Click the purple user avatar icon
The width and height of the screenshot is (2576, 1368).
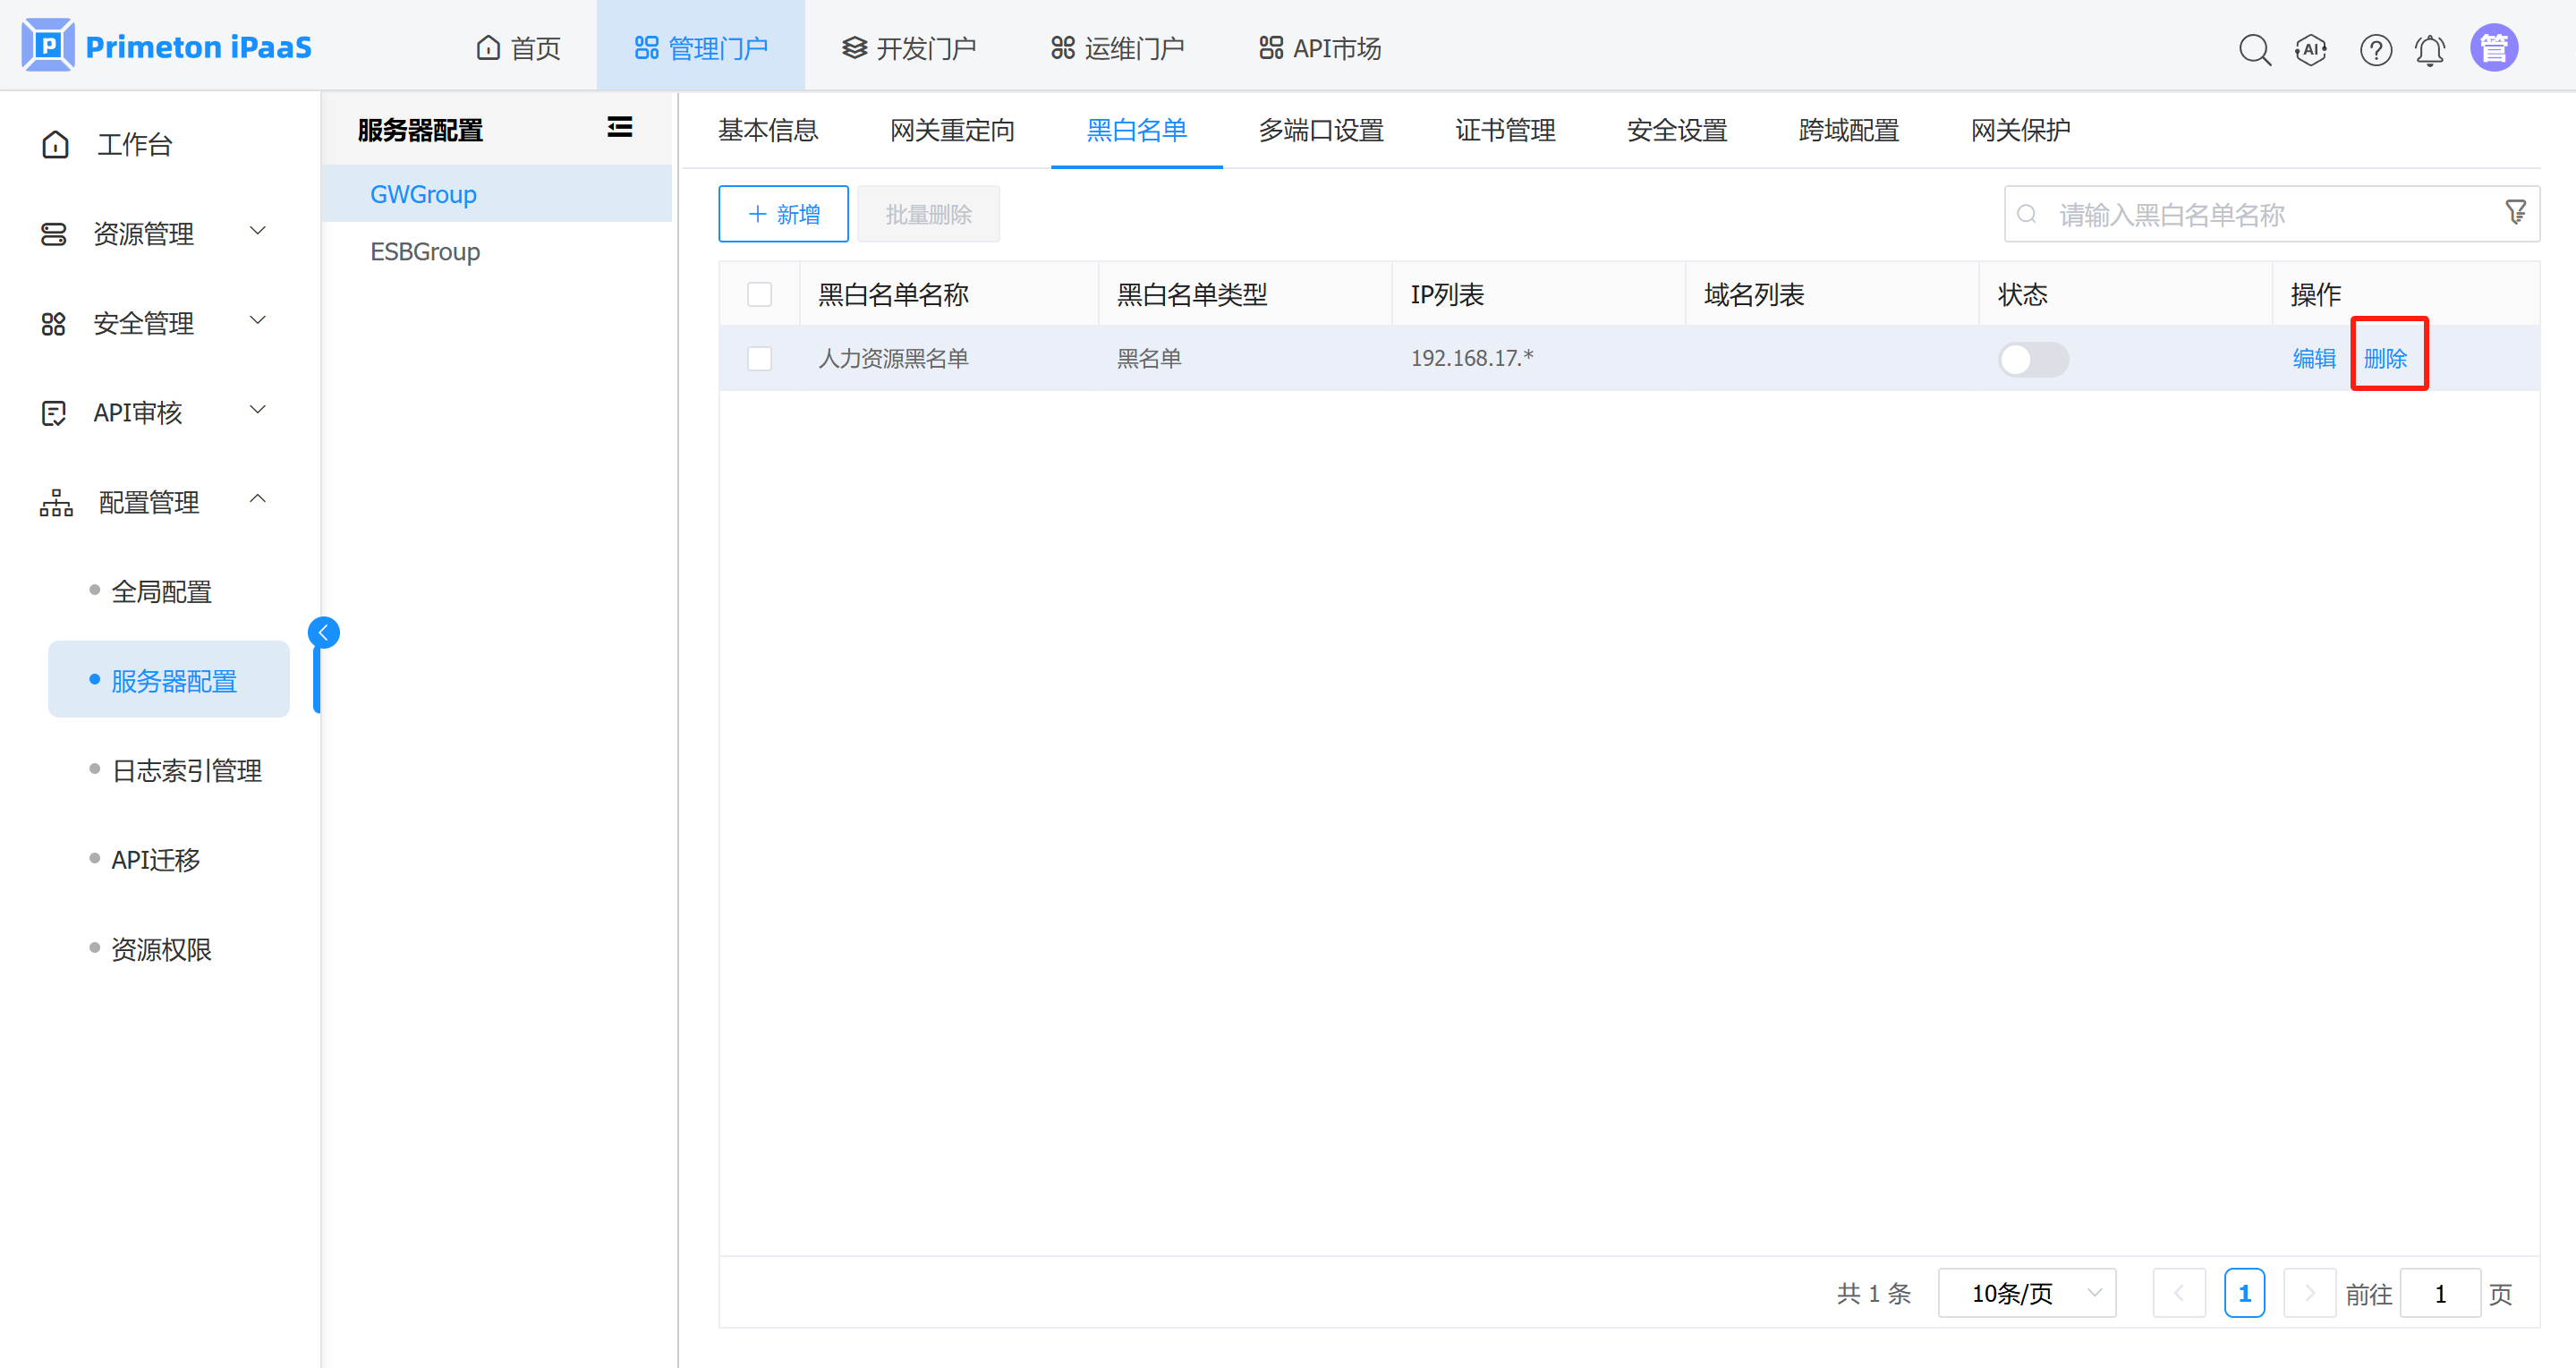tap(2494, 48)
